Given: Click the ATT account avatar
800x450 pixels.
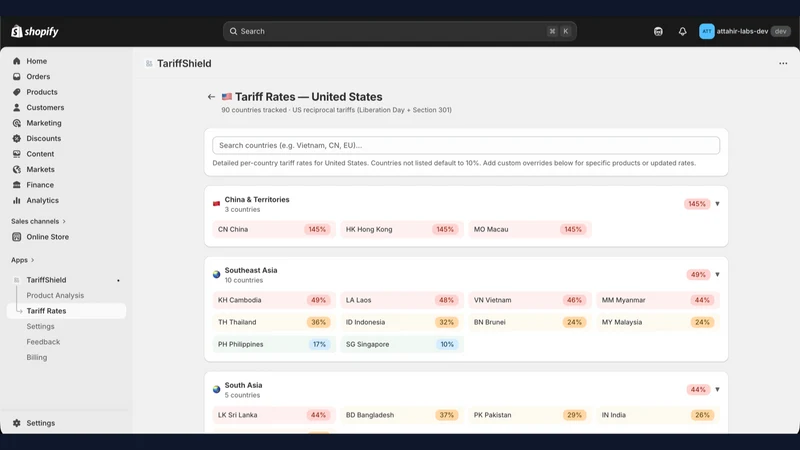Looking at the screenshot, I should click(x=707, y=31).
